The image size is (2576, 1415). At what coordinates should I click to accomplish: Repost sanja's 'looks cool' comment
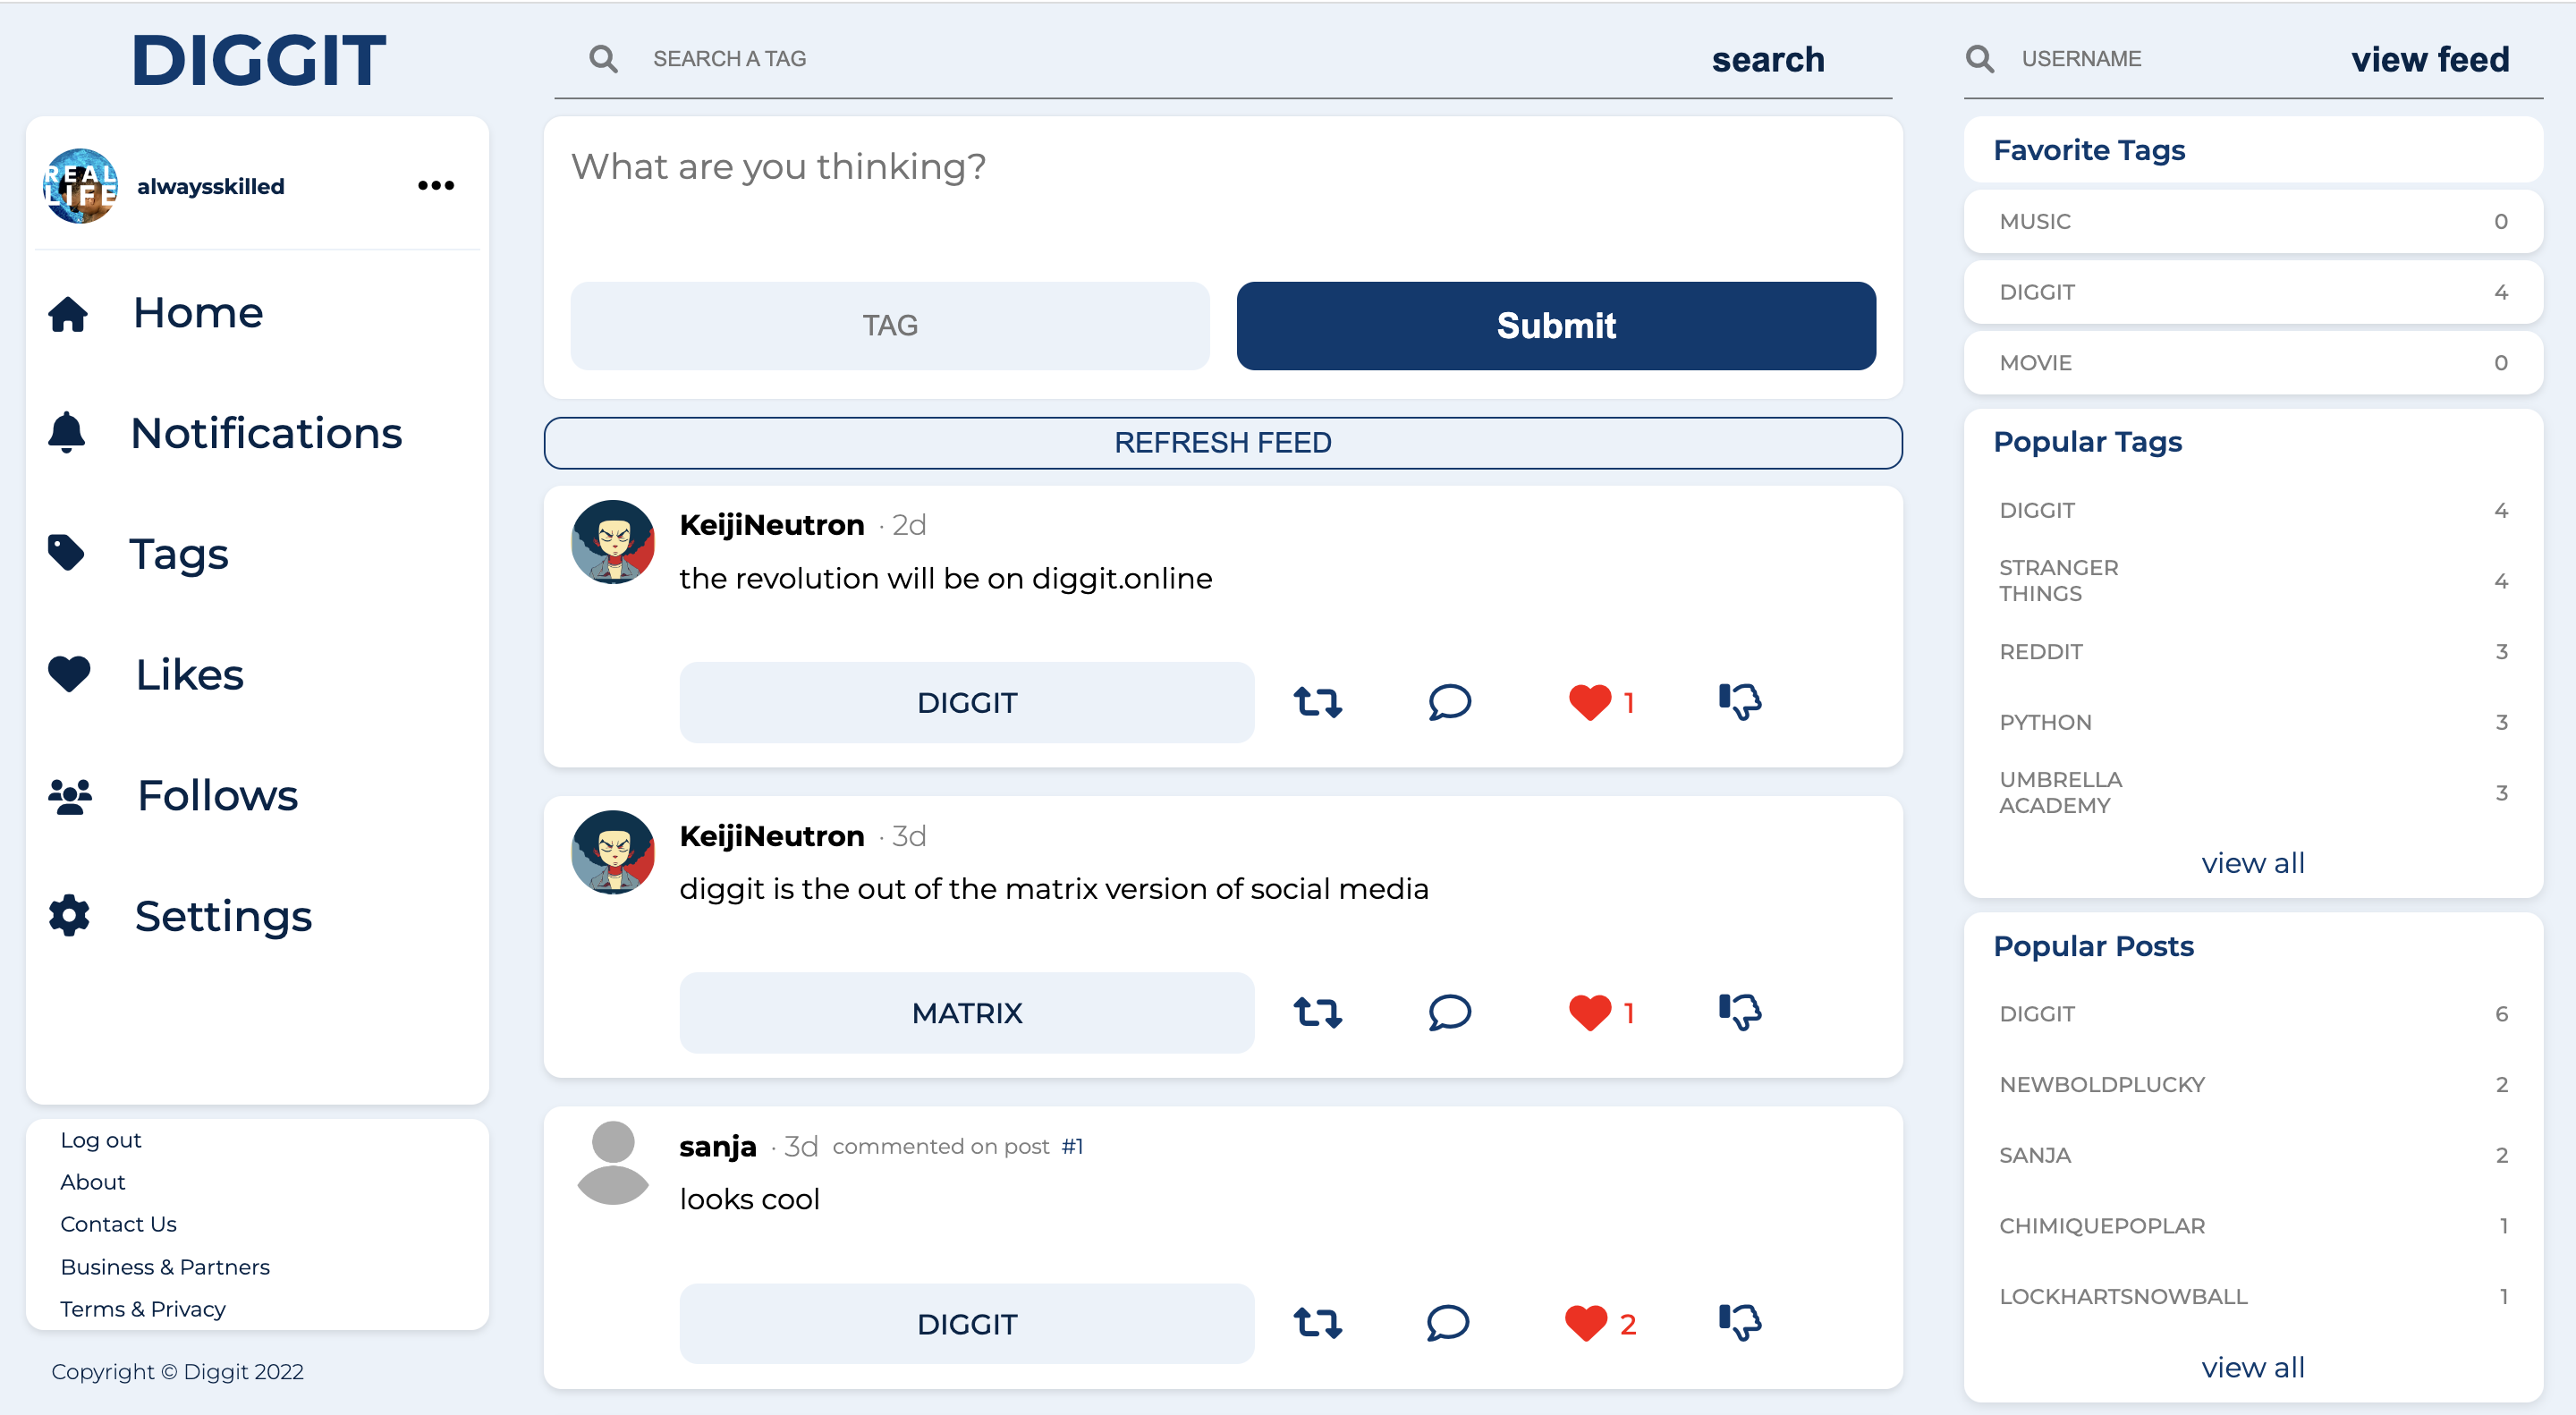(x=1317, y=1323)
